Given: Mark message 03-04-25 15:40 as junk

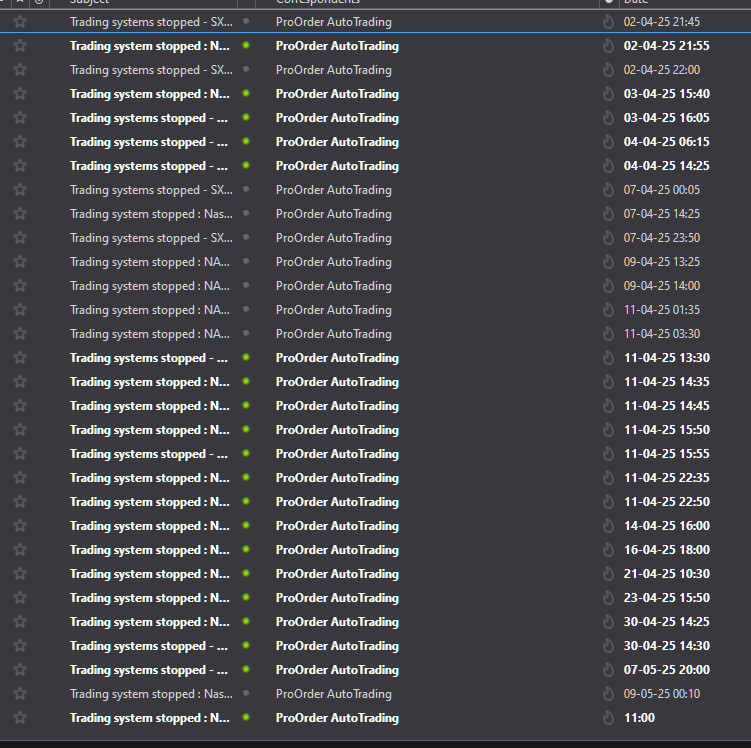Looking at the screenshot, I should (608, 93).
